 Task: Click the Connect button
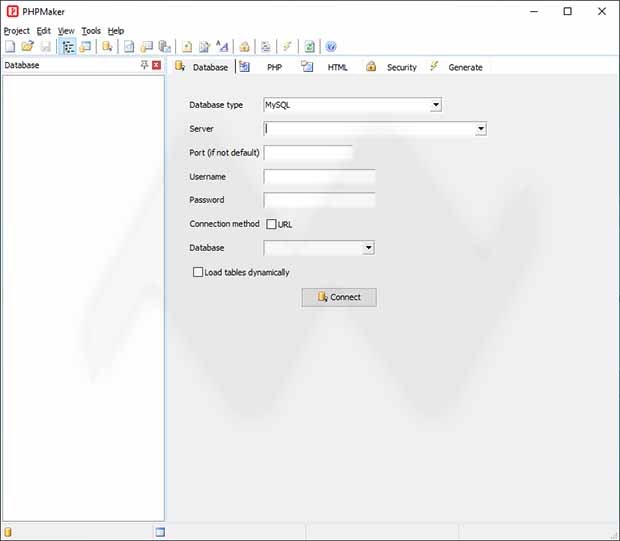339,297
